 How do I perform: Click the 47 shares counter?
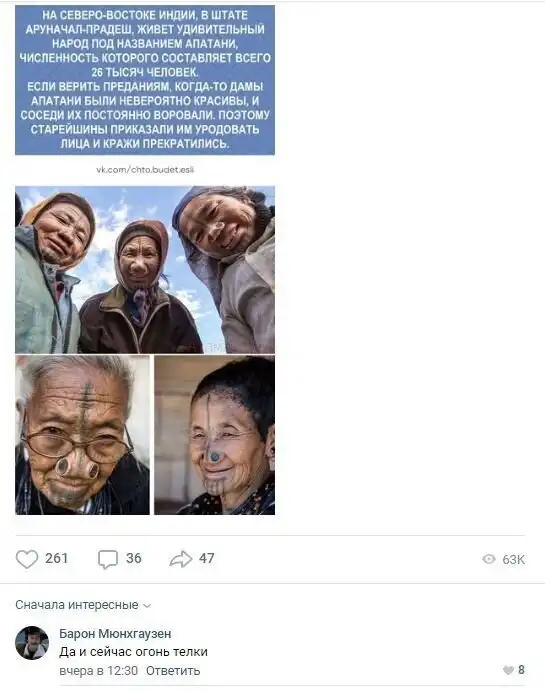206,559
